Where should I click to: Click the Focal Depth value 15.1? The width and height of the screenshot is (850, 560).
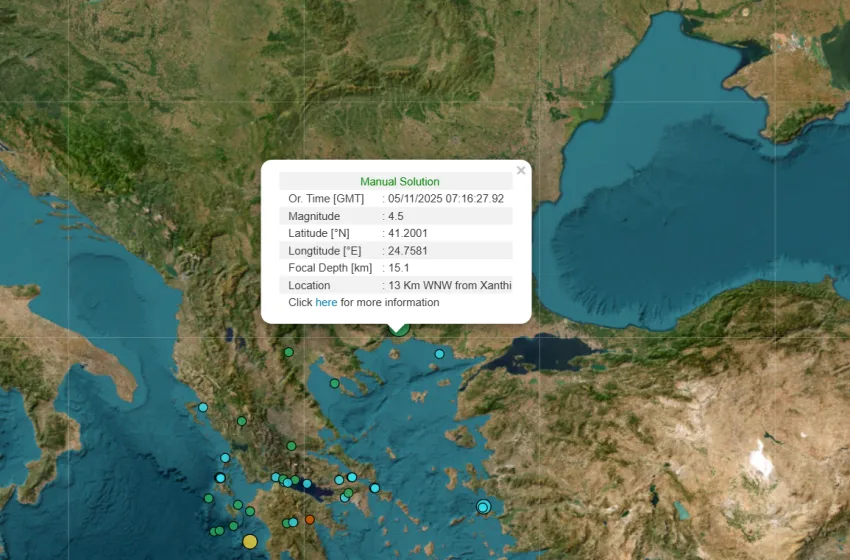399,268
